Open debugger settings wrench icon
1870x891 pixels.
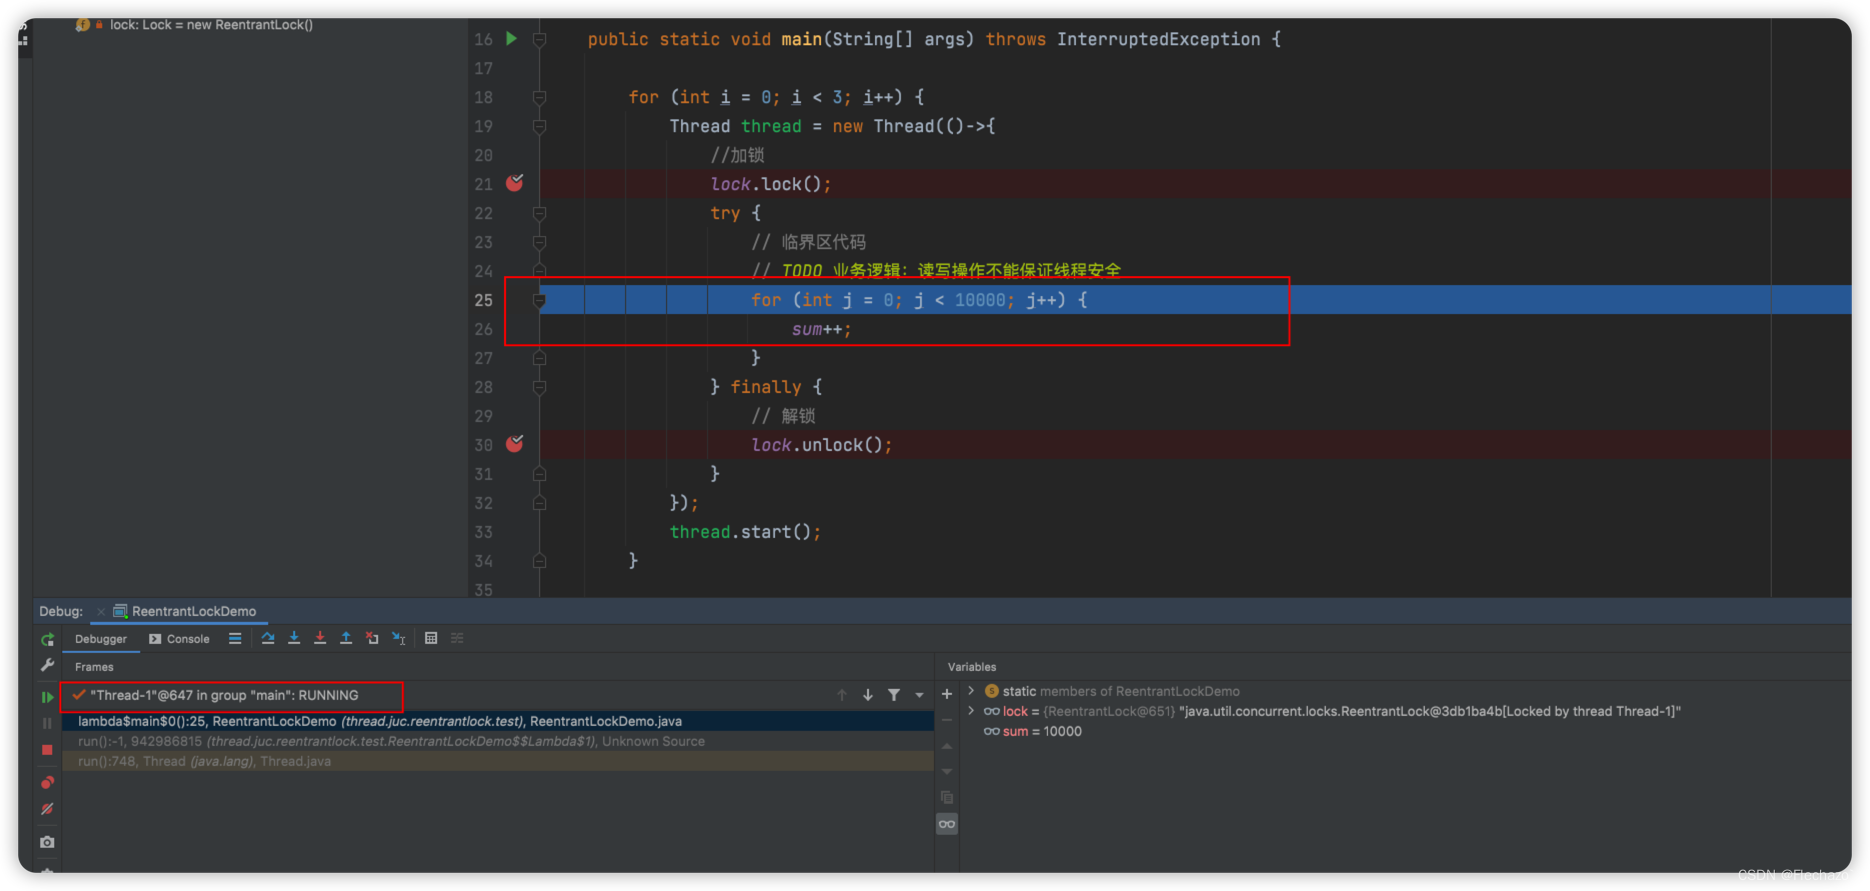coord(47,665)
